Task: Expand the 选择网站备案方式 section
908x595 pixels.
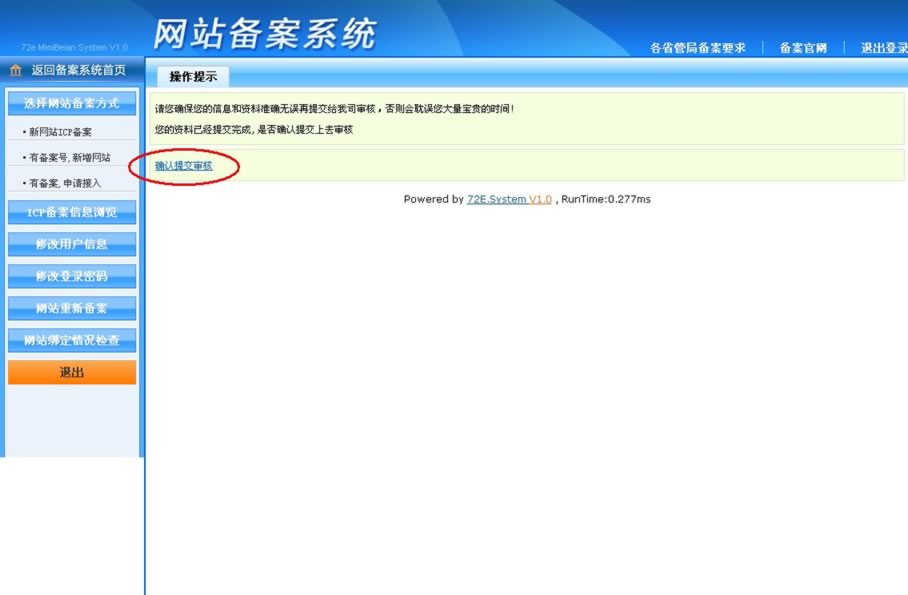Action: click(71, 103)
